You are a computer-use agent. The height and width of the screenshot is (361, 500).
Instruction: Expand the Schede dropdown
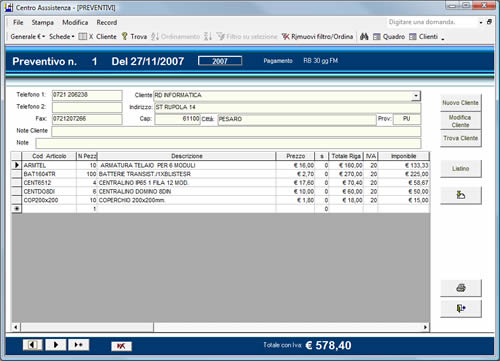62,37
